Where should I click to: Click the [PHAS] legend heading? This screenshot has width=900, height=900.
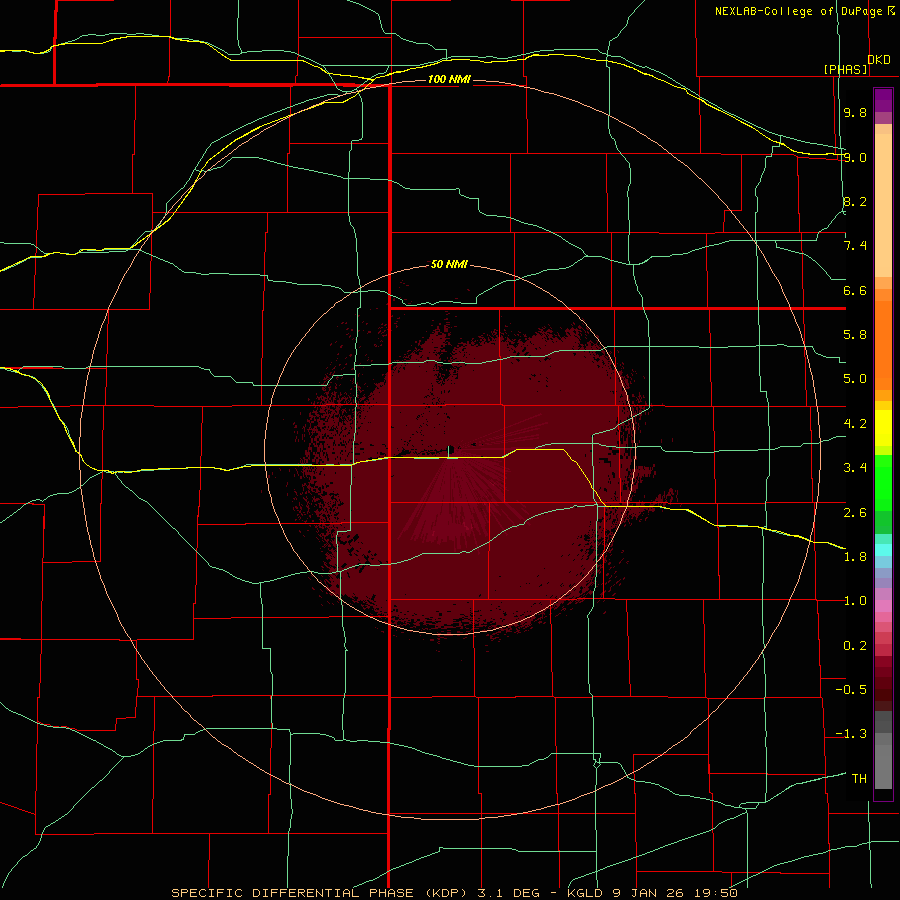point(845,69)
